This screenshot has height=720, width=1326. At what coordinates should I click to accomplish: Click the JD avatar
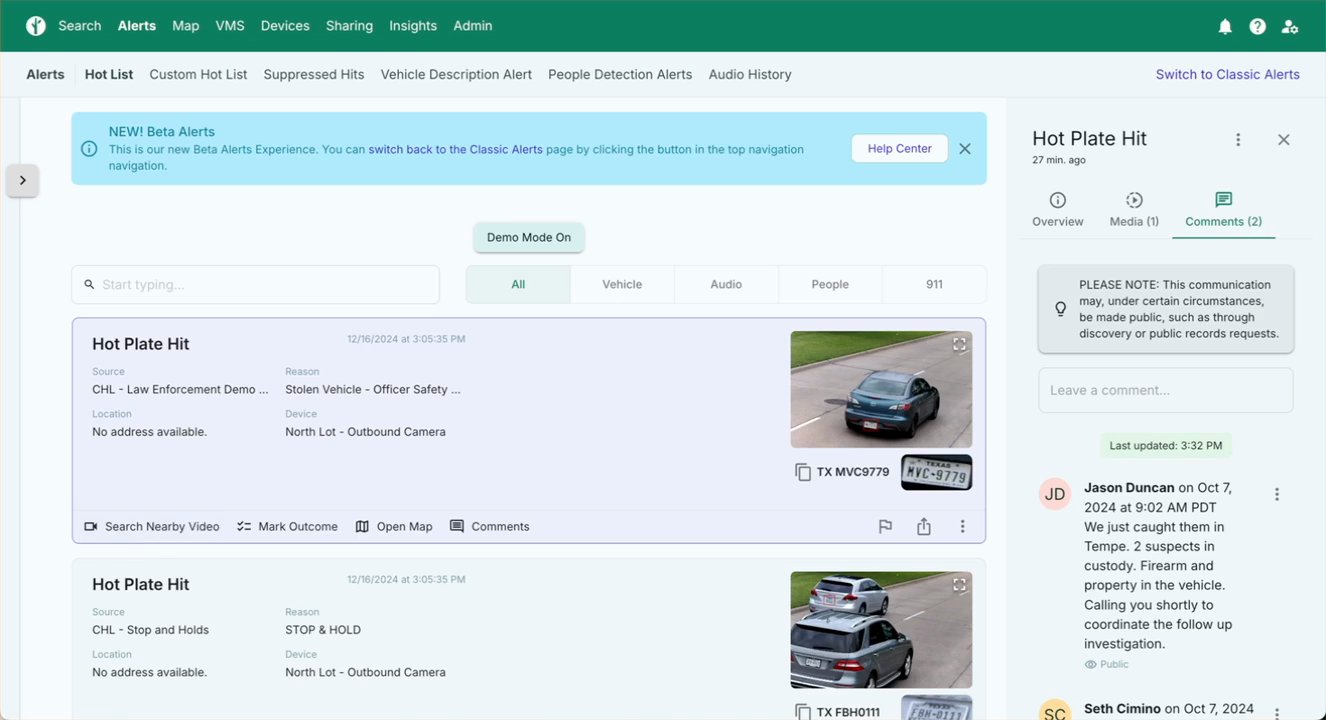pyautogui.click(x=1055, y=494)
